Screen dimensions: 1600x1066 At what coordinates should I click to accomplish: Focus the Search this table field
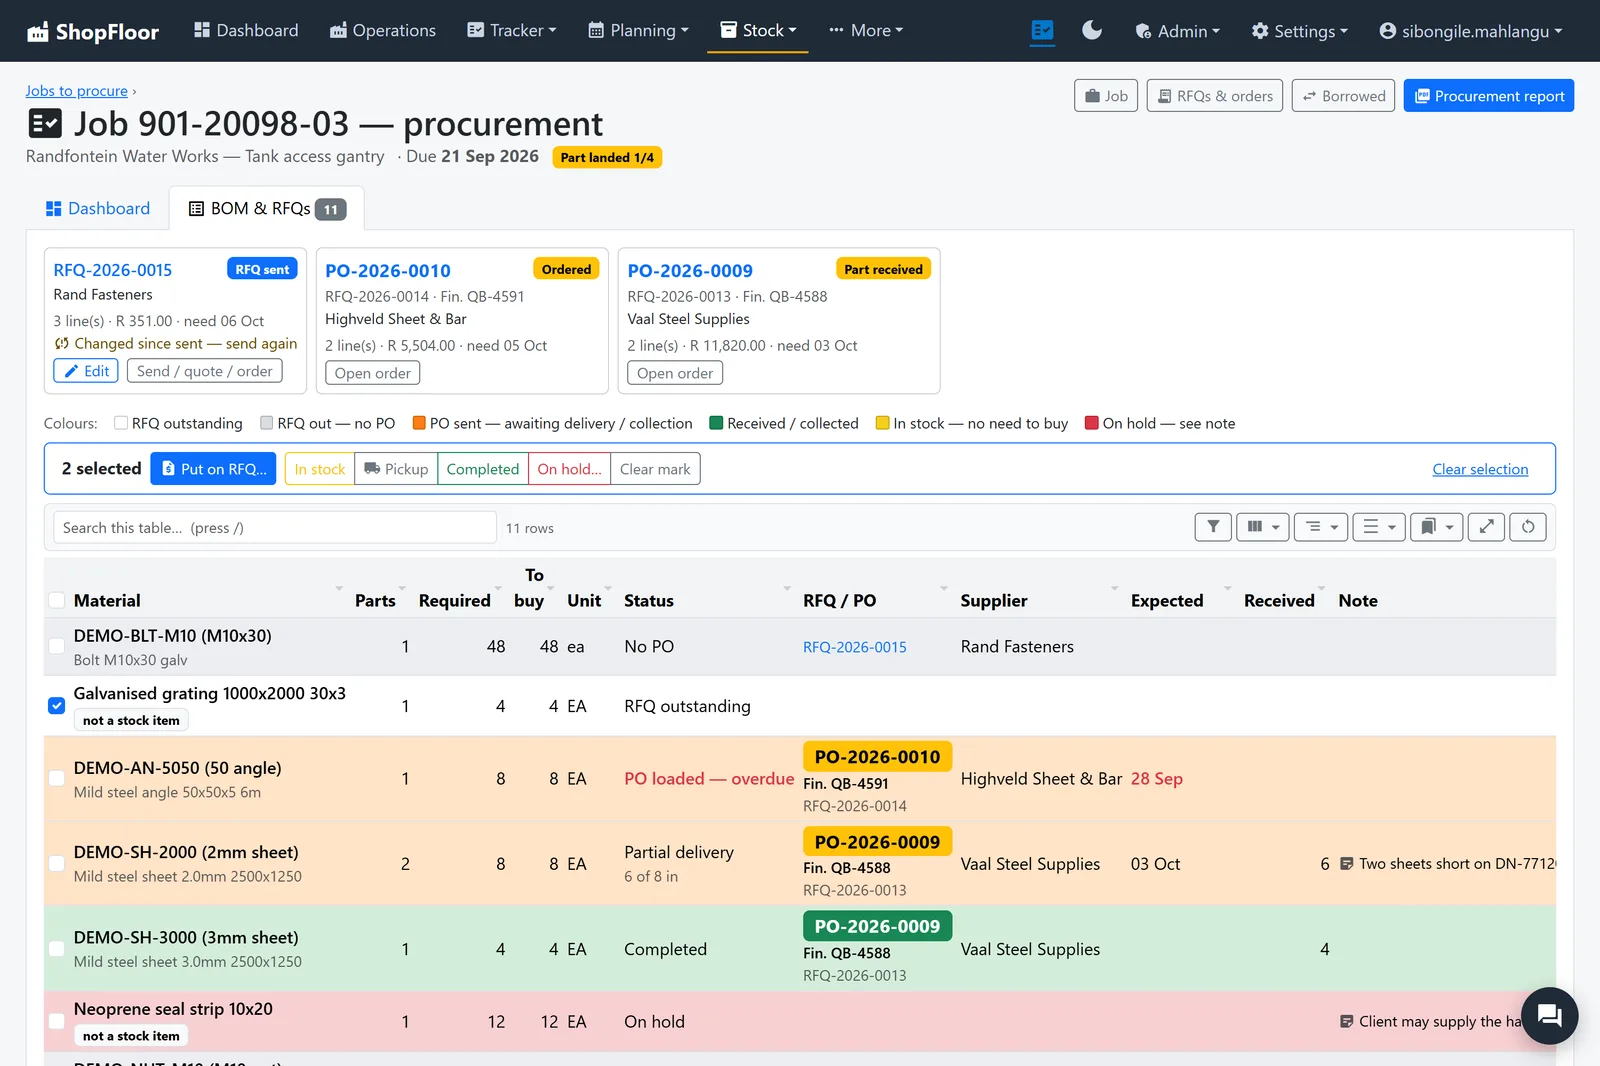[x=275, y=527]
